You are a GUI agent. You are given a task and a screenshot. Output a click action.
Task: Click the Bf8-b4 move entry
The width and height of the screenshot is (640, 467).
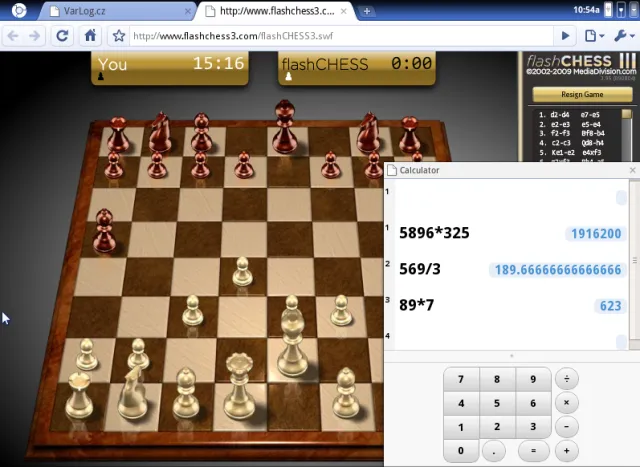point(593,133)
